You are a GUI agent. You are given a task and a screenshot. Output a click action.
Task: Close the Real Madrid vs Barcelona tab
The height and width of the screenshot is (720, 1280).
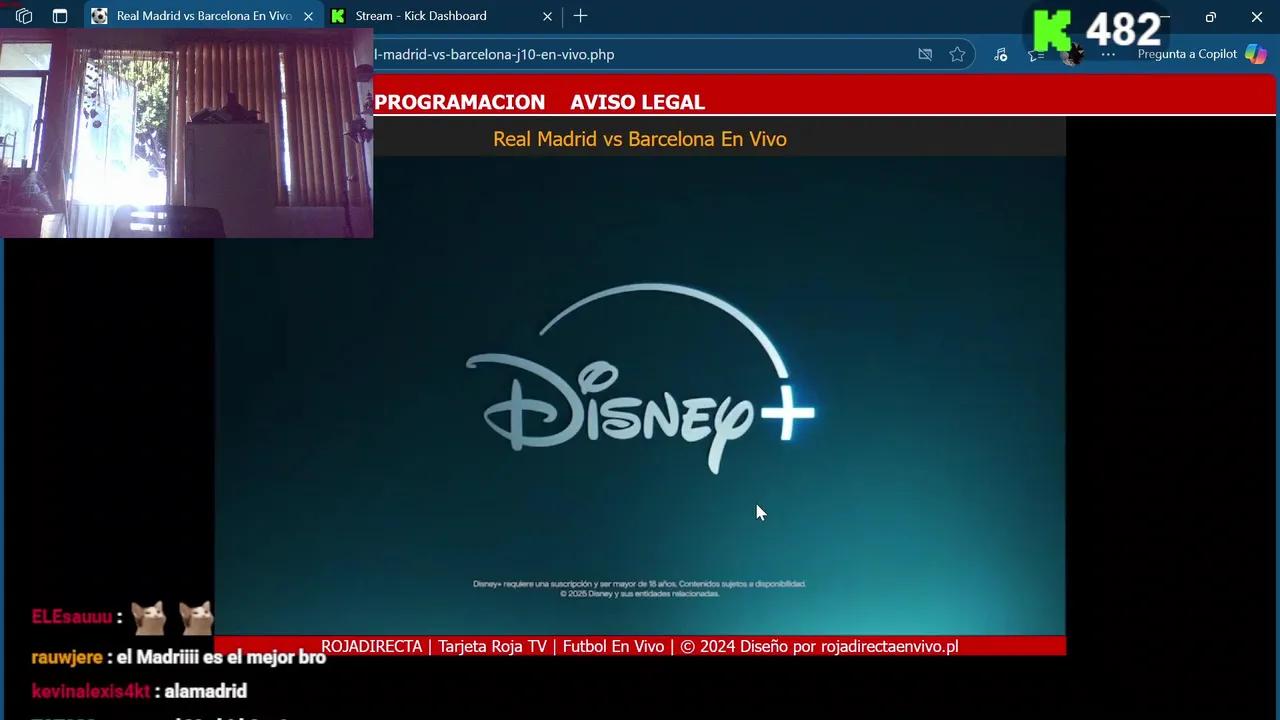pyautogui.click(x=308, y=16)
